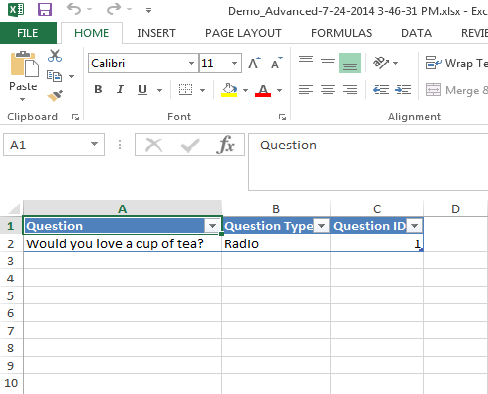This screenshot has width=488, height=394.
Task: Click the Wrap Text button
Action: 457,63
